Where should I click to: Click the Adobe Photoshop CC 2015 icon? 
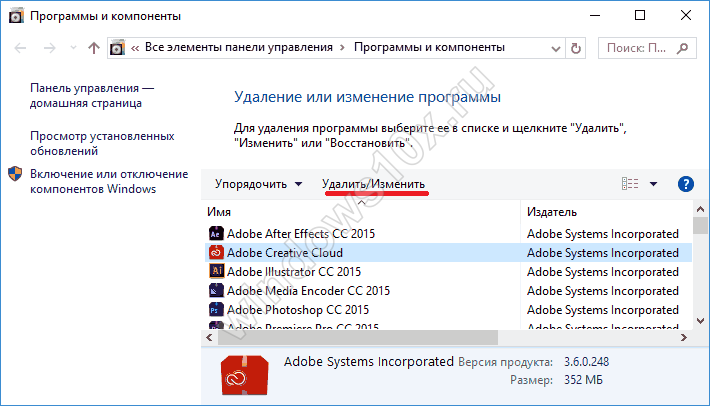216,309
